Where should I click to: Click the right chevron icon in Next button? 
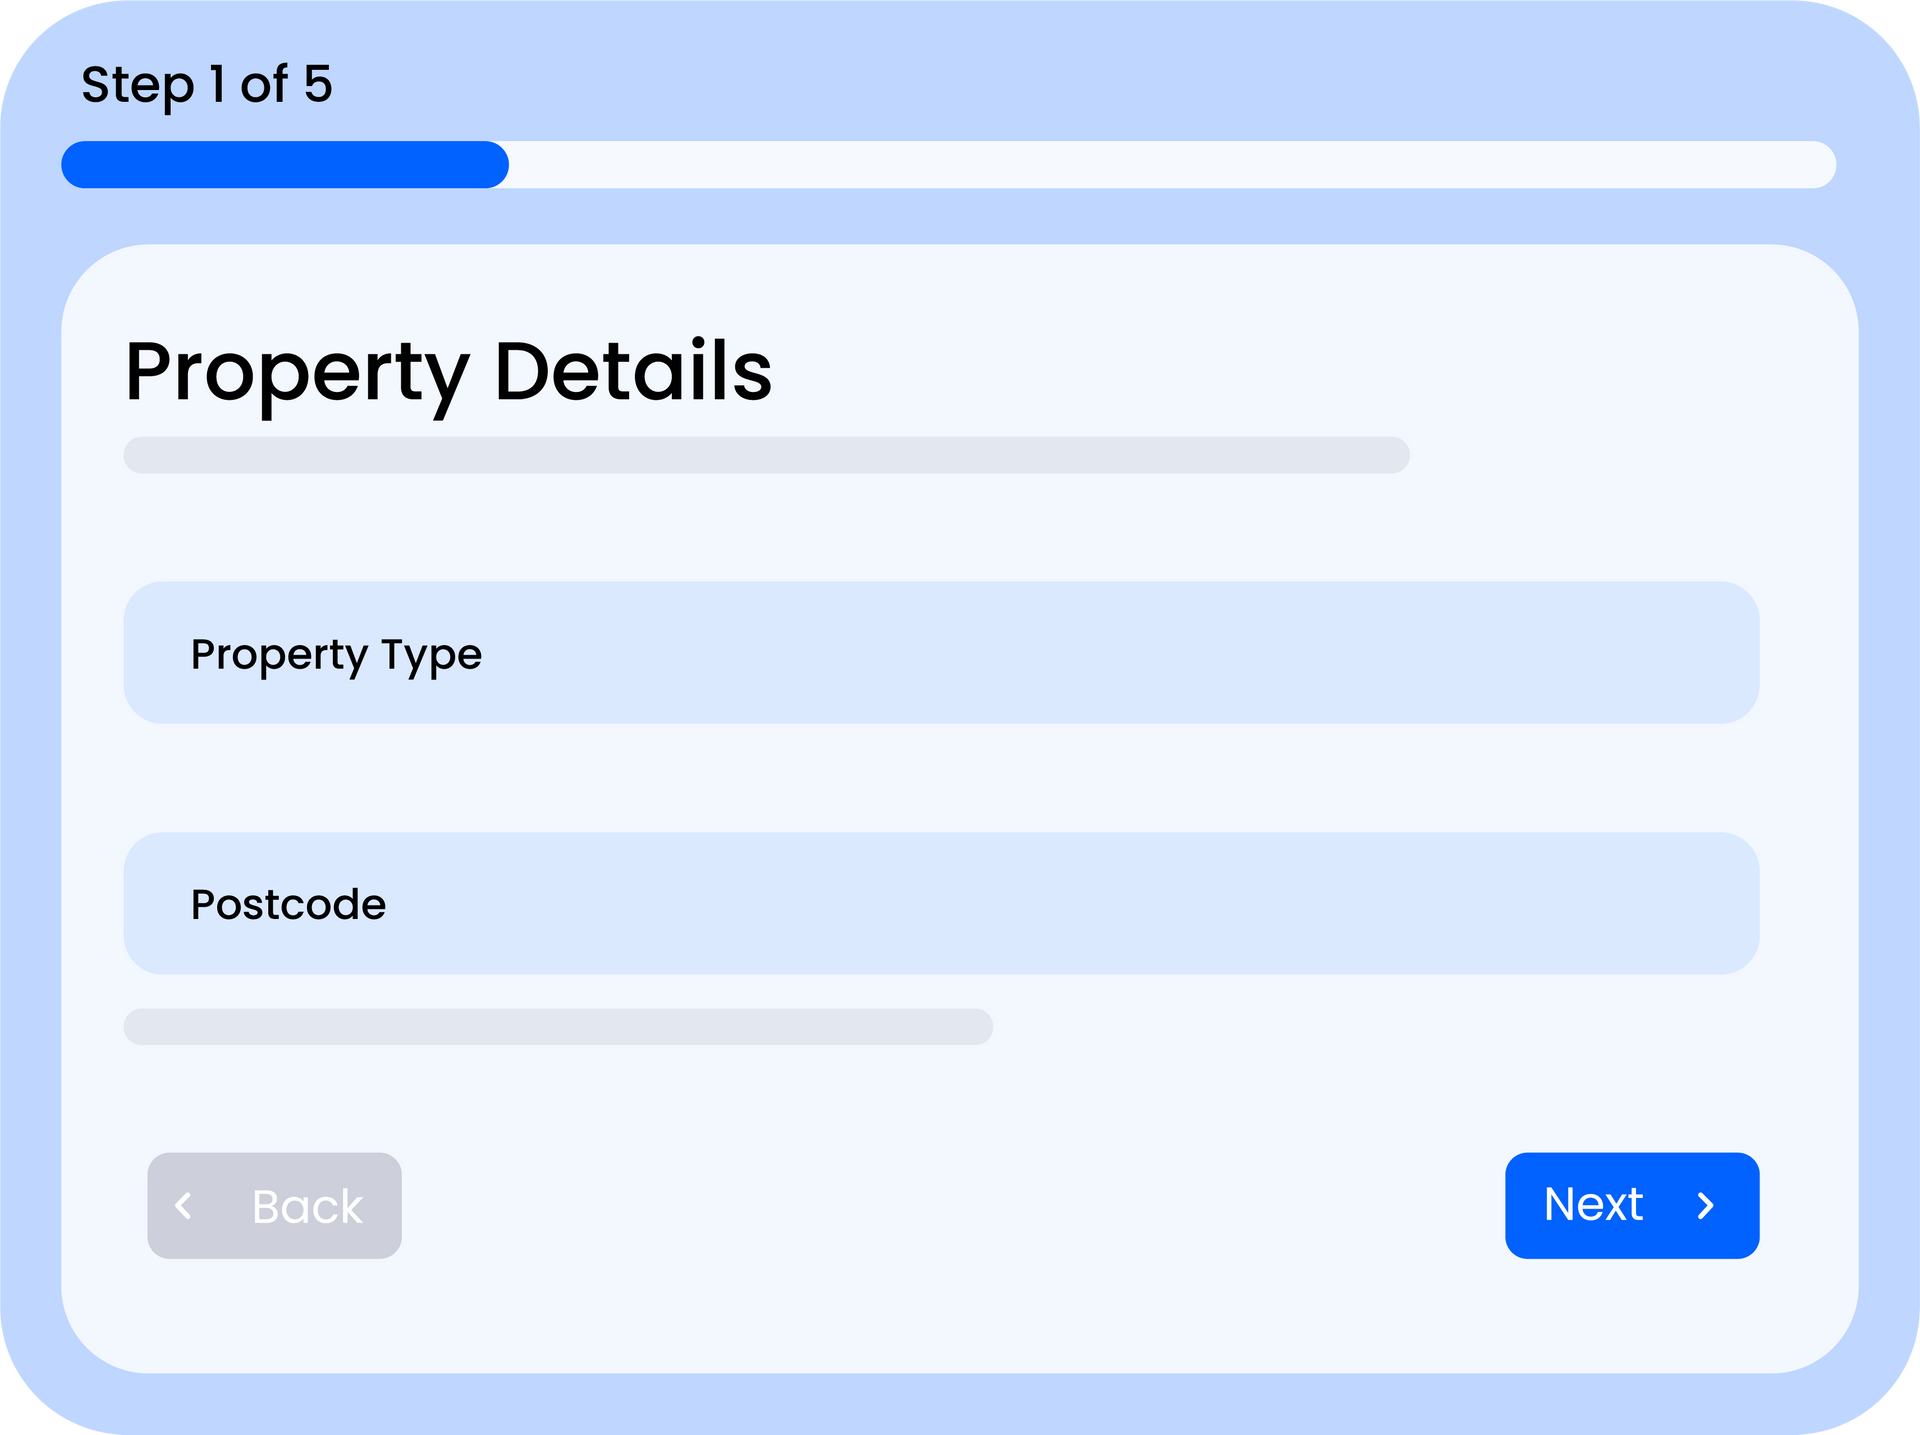coord(1706,1206)
